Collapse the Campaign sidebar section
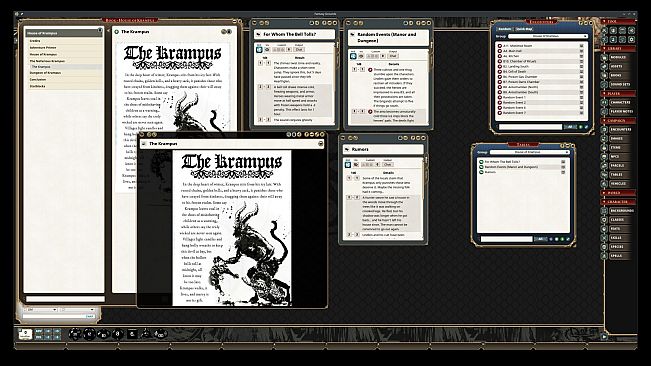The width and height of the screenshot is (651, 366). (x=618, y=121)
